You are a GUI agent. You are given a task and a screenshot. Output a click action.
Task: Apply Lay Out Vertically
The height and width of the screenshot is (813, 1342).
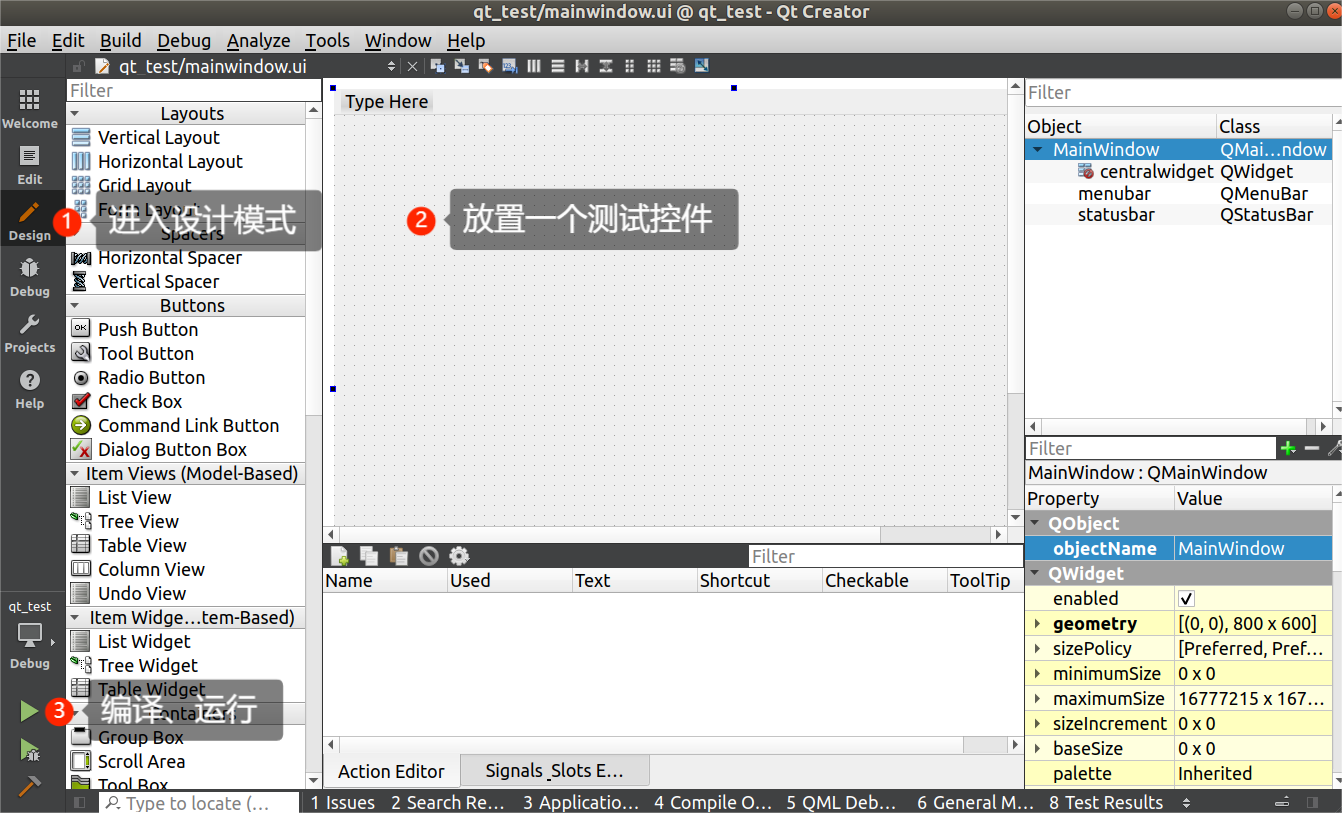557,66
